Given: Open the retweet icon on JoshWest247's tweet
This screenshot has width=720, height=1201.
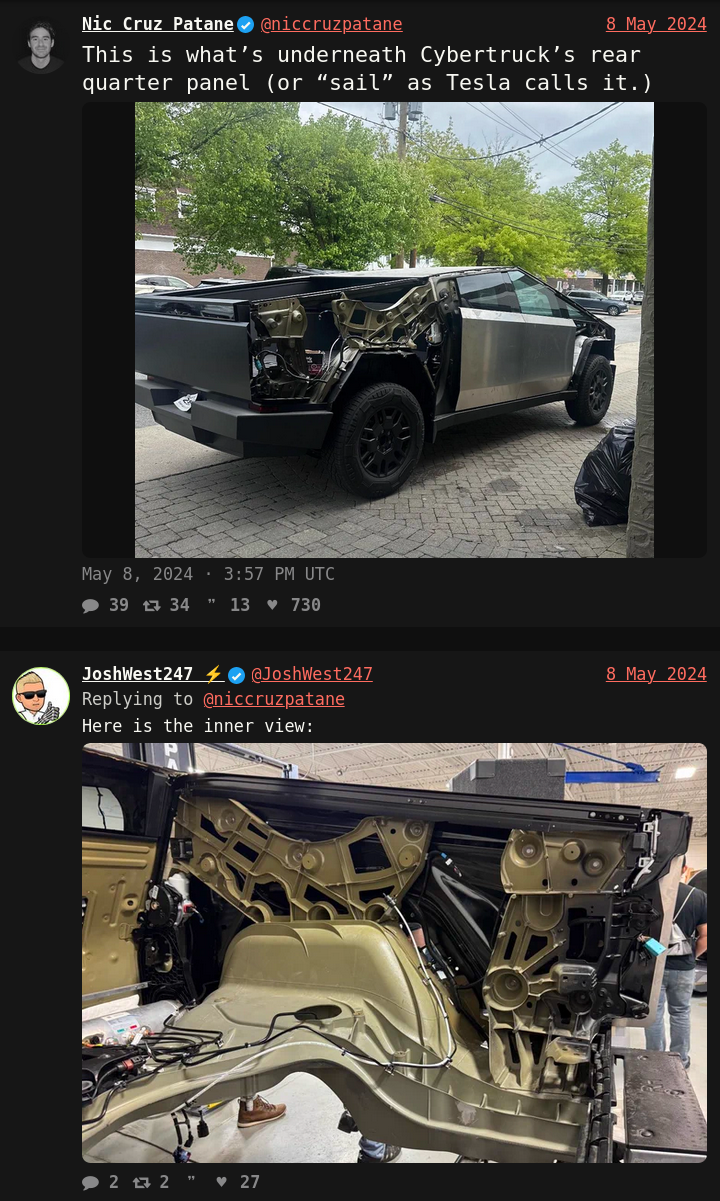Looking at the screenshot, I should tap(142, 1182).
